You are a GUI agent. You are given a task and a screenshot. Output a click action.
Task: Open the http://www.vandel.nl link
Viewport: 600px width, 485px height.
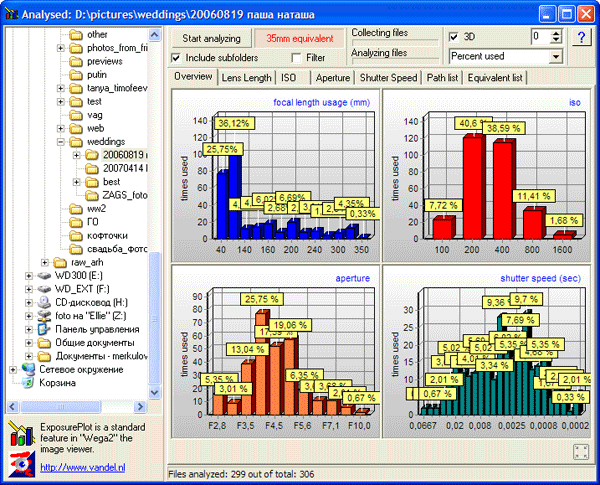[x=83, y=467]
